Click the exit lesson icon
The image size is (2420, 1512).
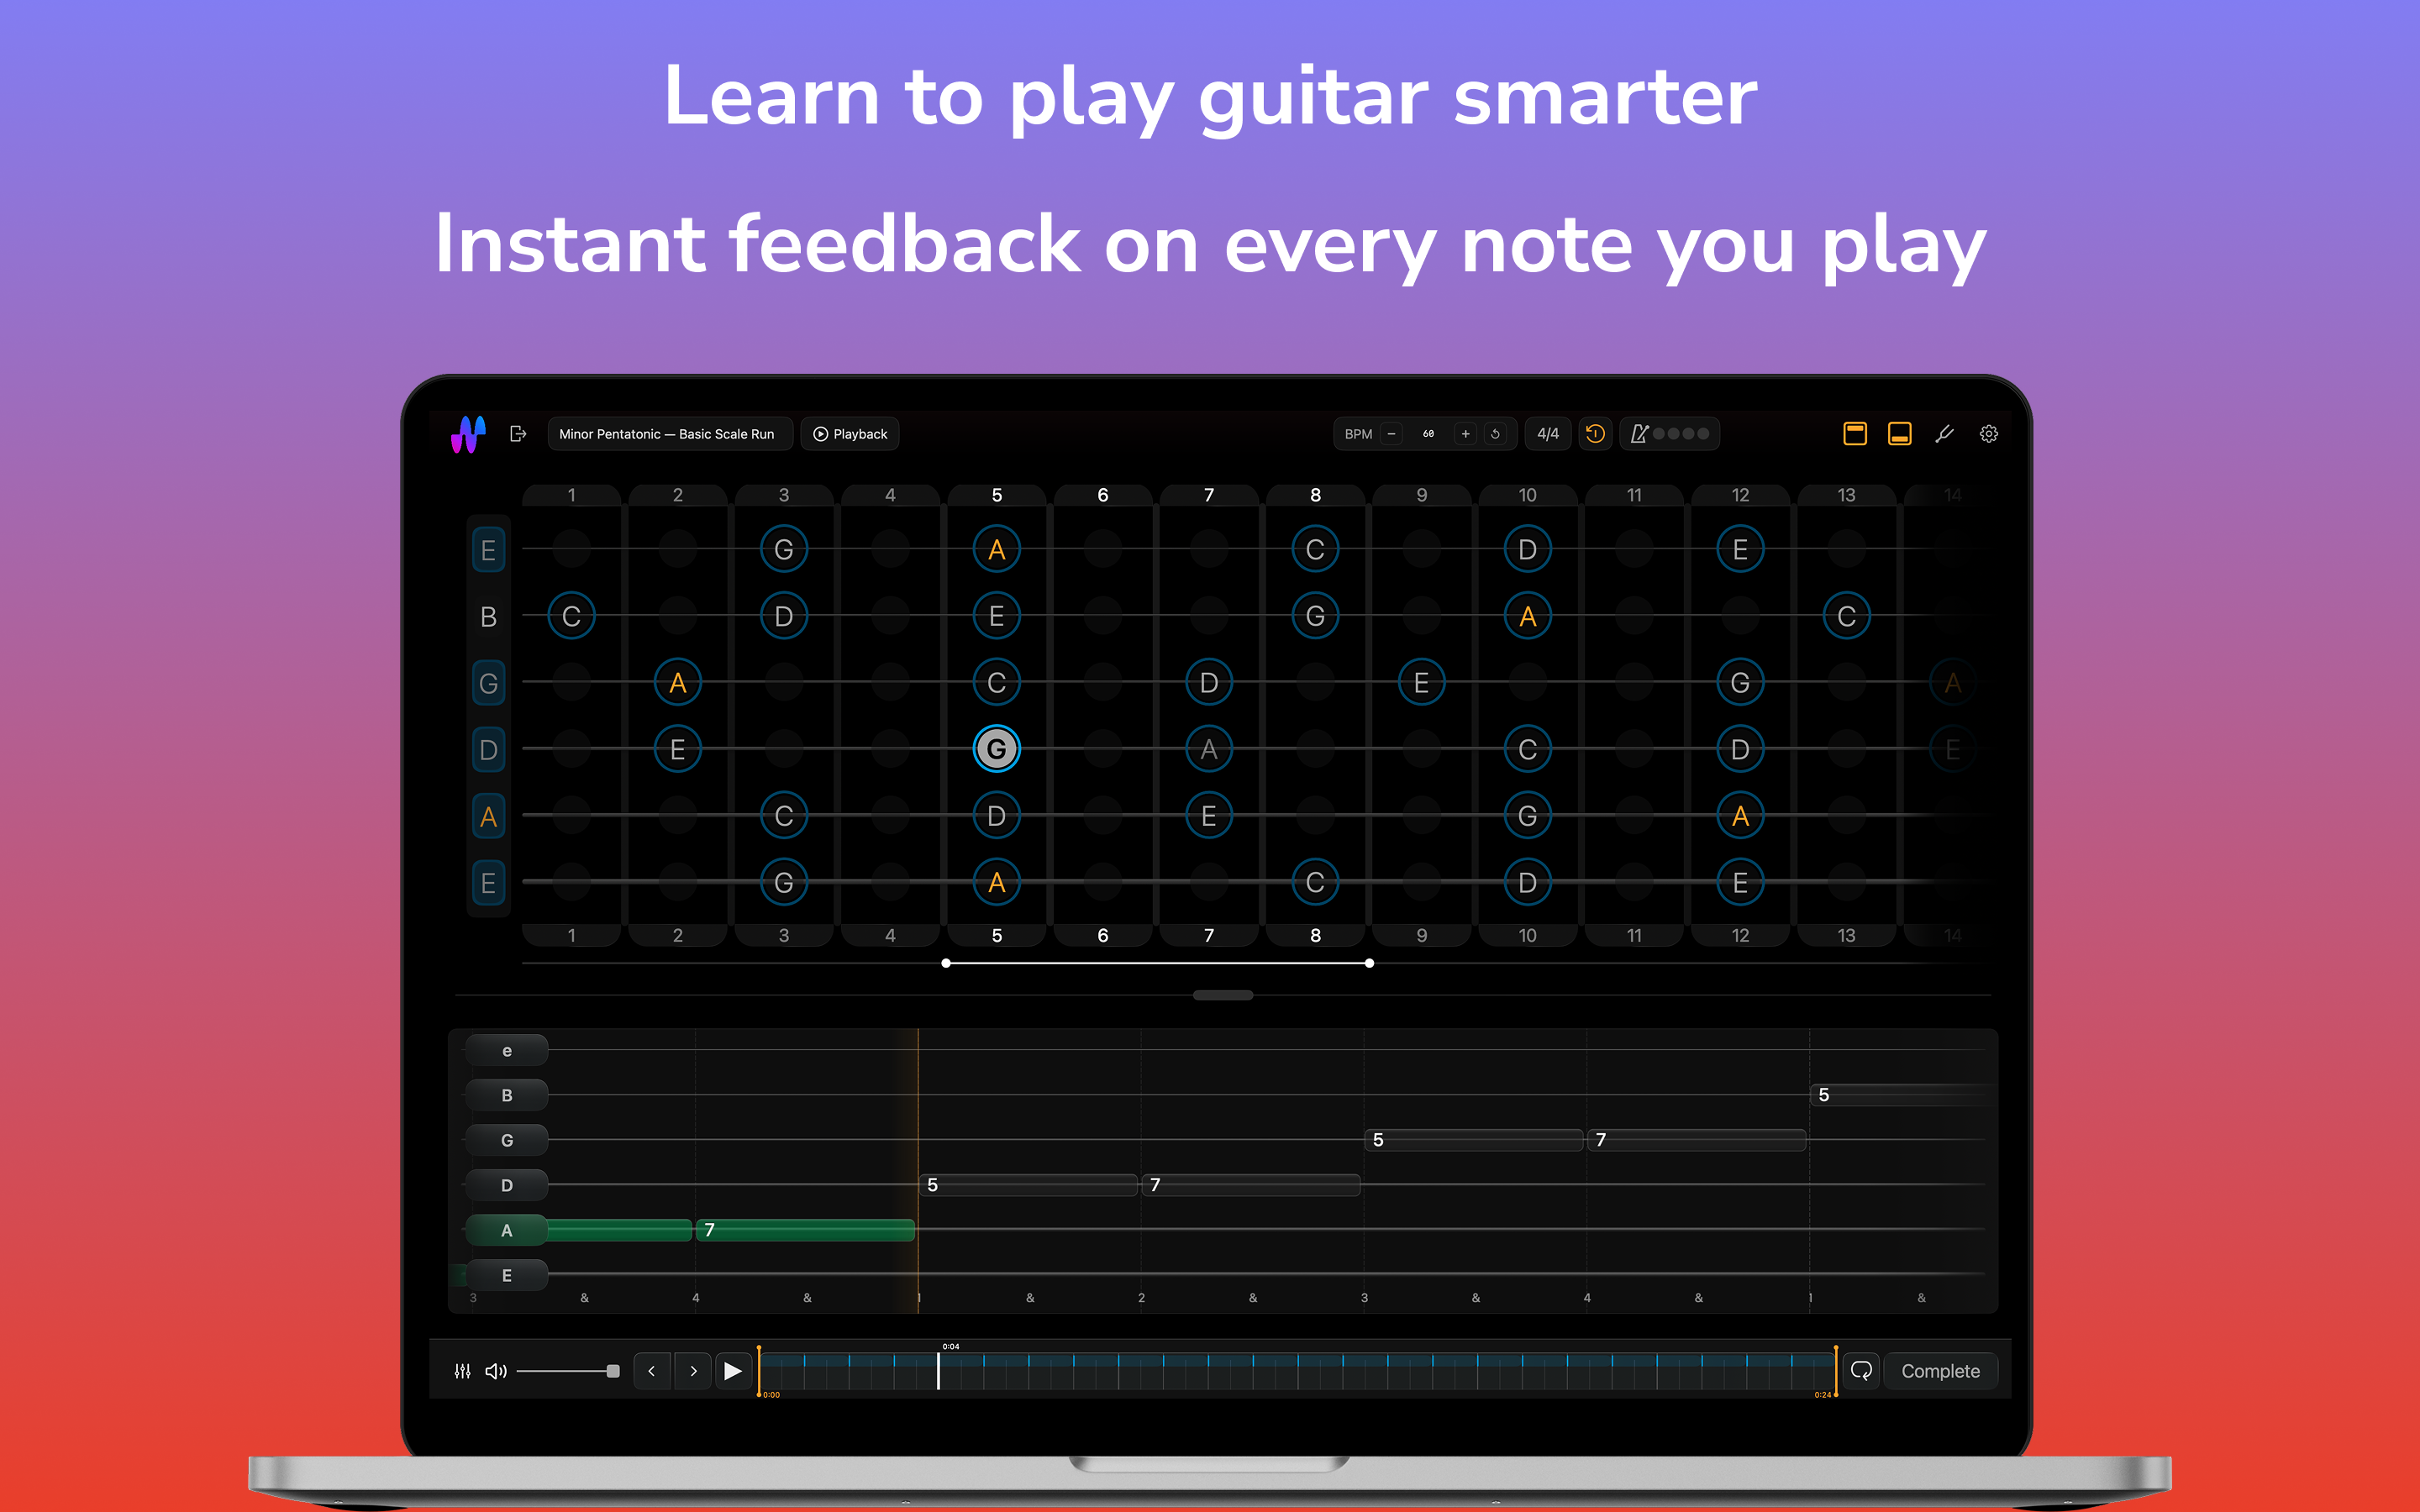tap(518, 434)
